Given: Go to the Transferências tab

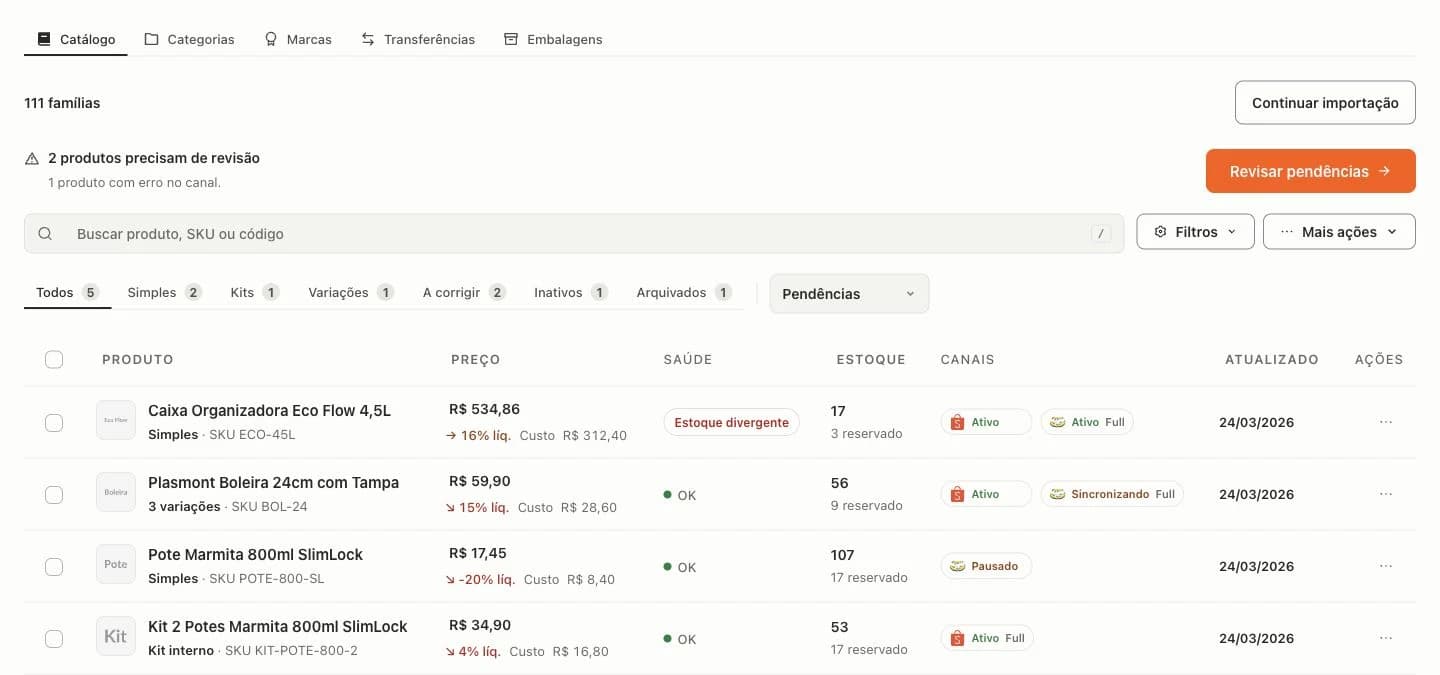Looking at the screenshot, I should [418, 39].
